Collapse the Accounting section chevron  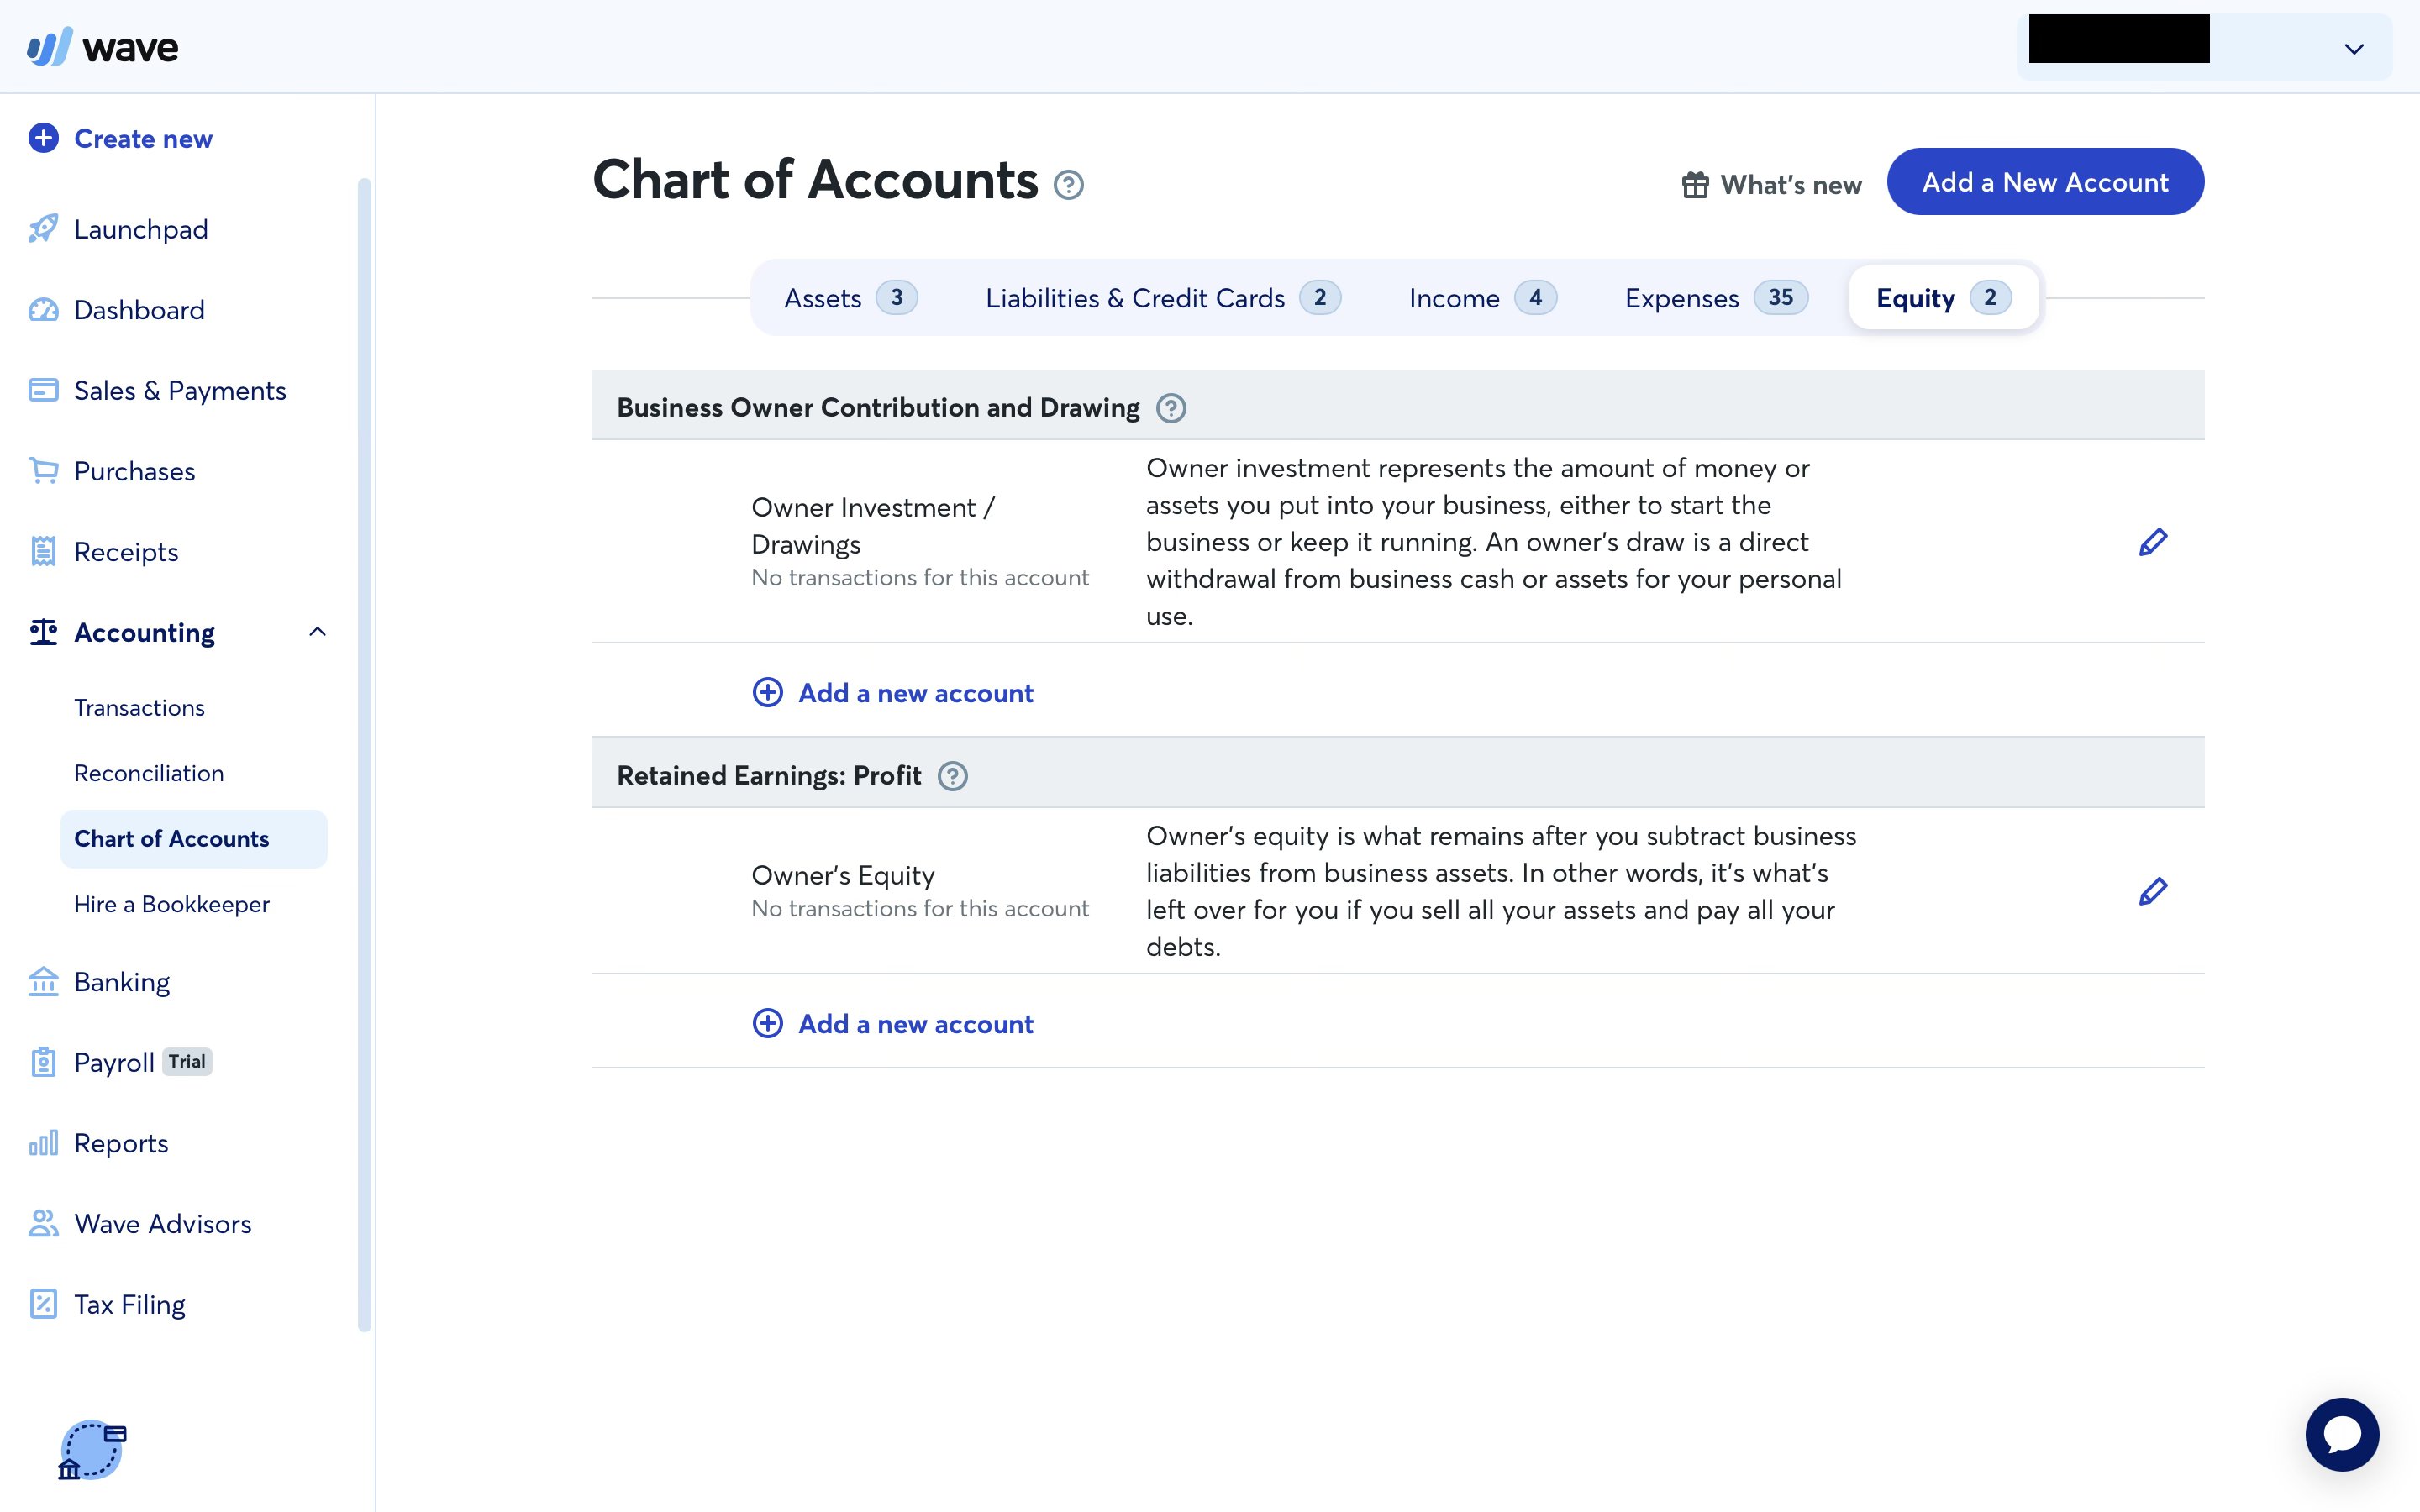pyautogui.click(x=318, y=632)
